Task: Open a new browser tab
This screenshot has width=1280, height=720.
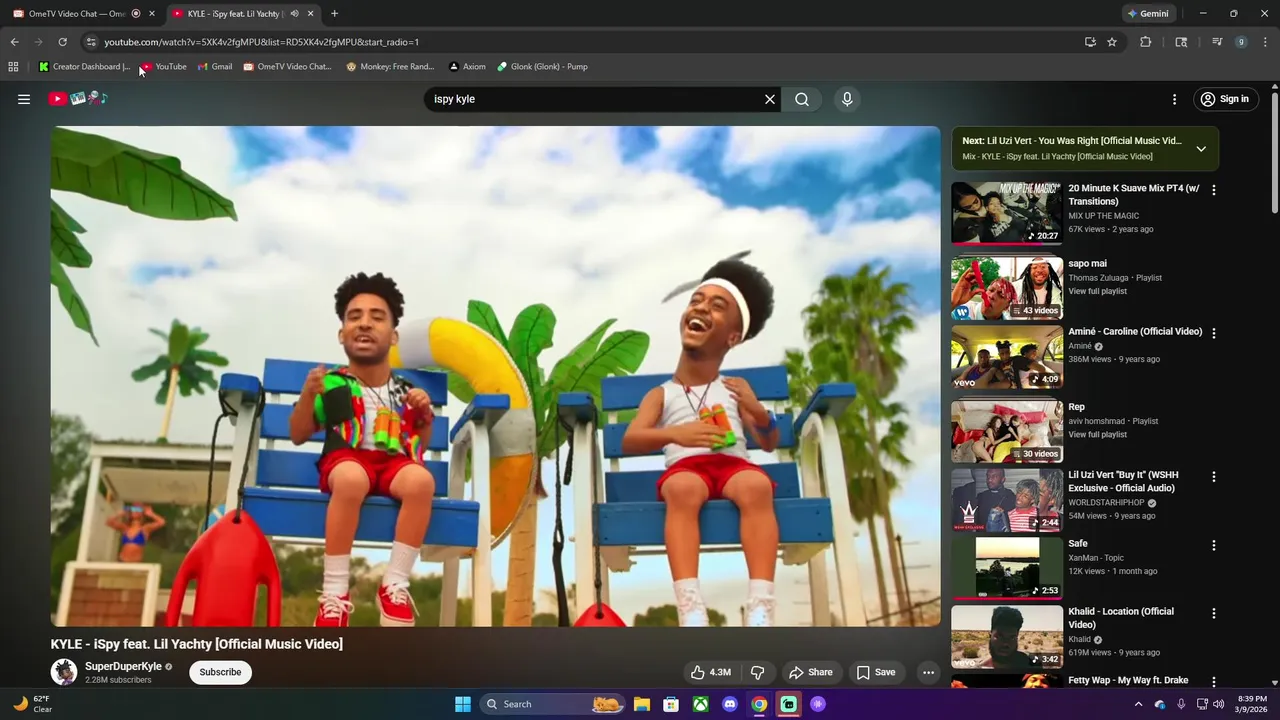Action: [334, 14]
